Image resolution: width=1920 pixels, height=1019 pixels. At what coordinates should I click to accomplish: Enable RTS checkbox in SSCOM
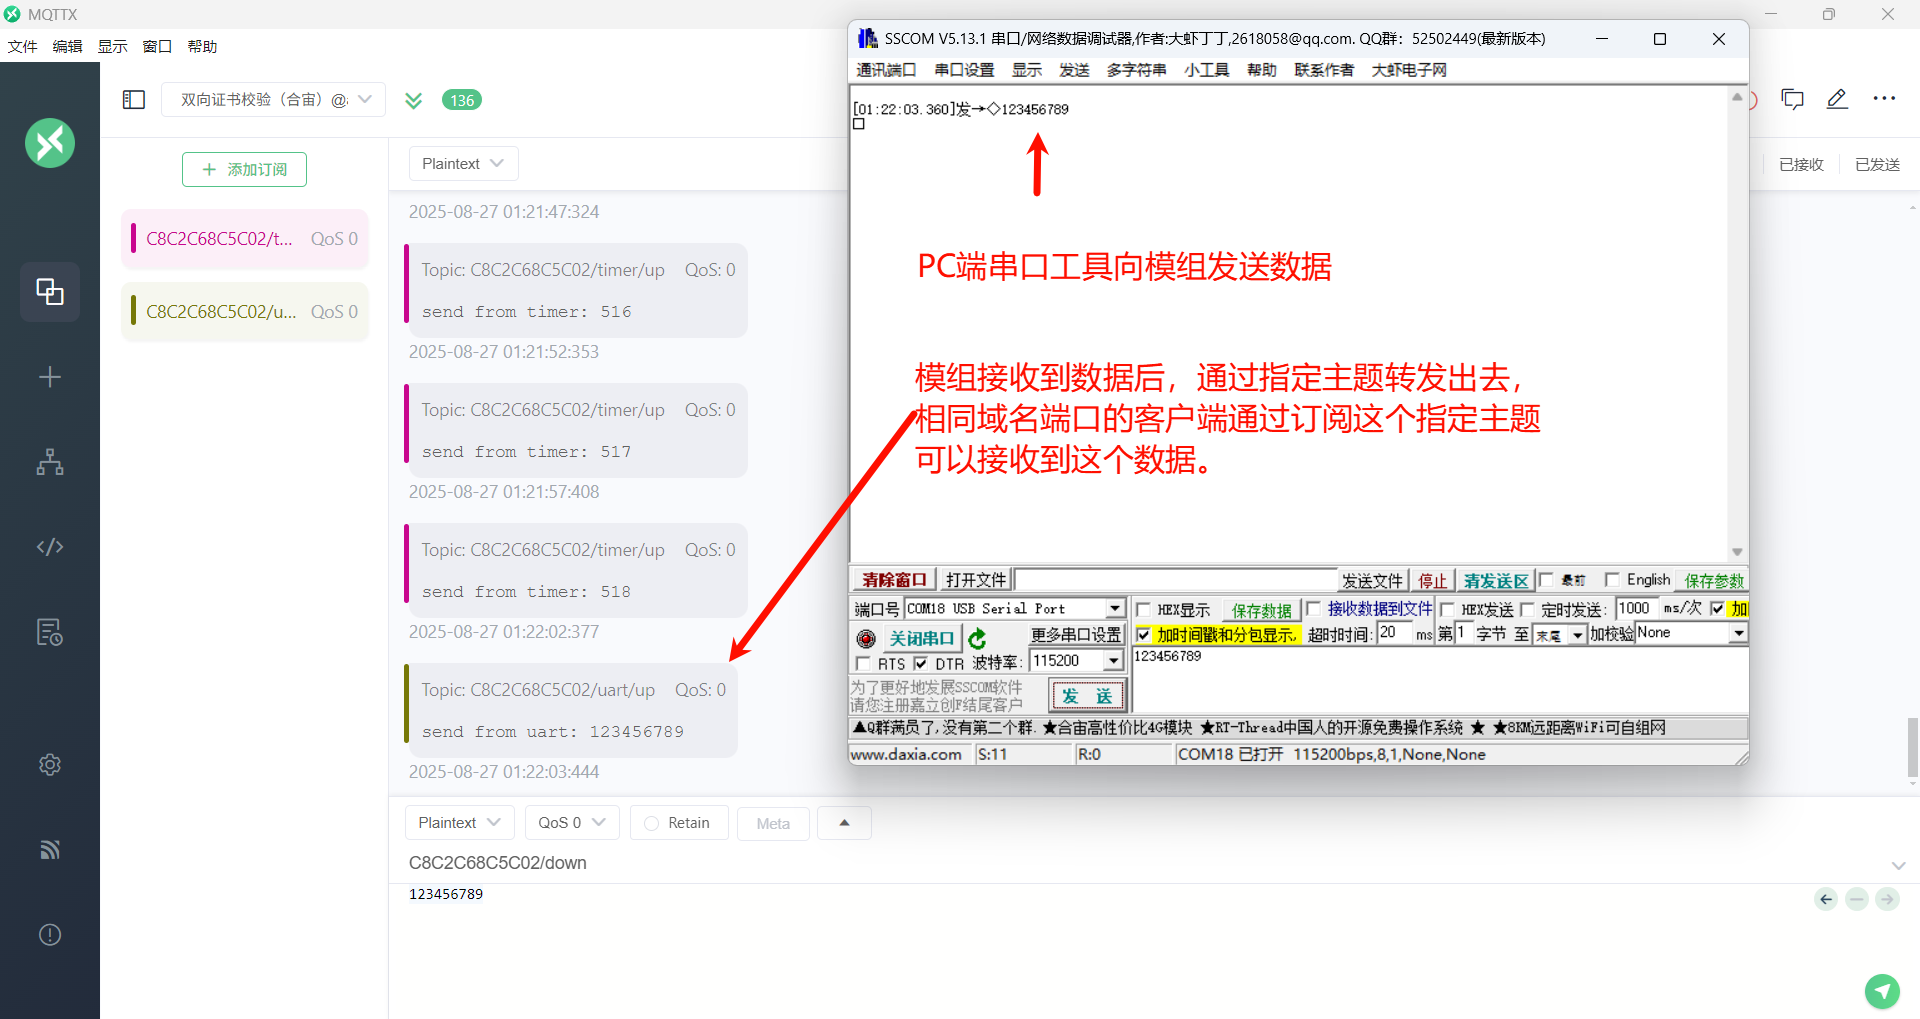[x=863, y=663]
